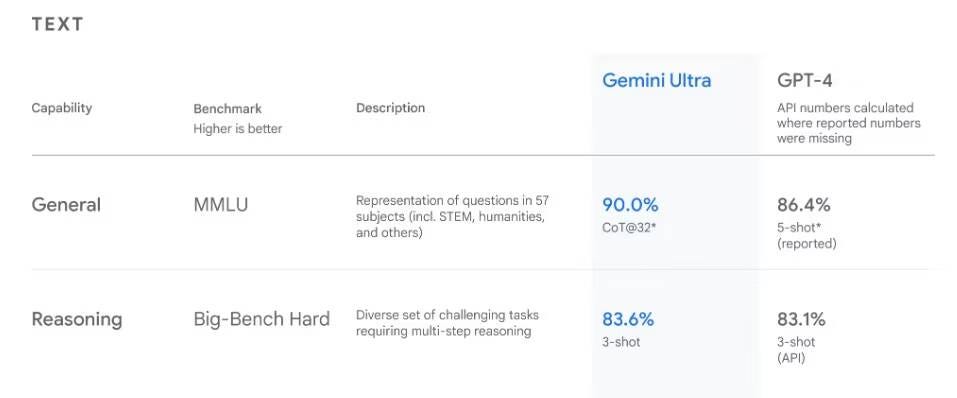Click the TEXT section heading
The image size is (957, 398).
tap(57, 24)
